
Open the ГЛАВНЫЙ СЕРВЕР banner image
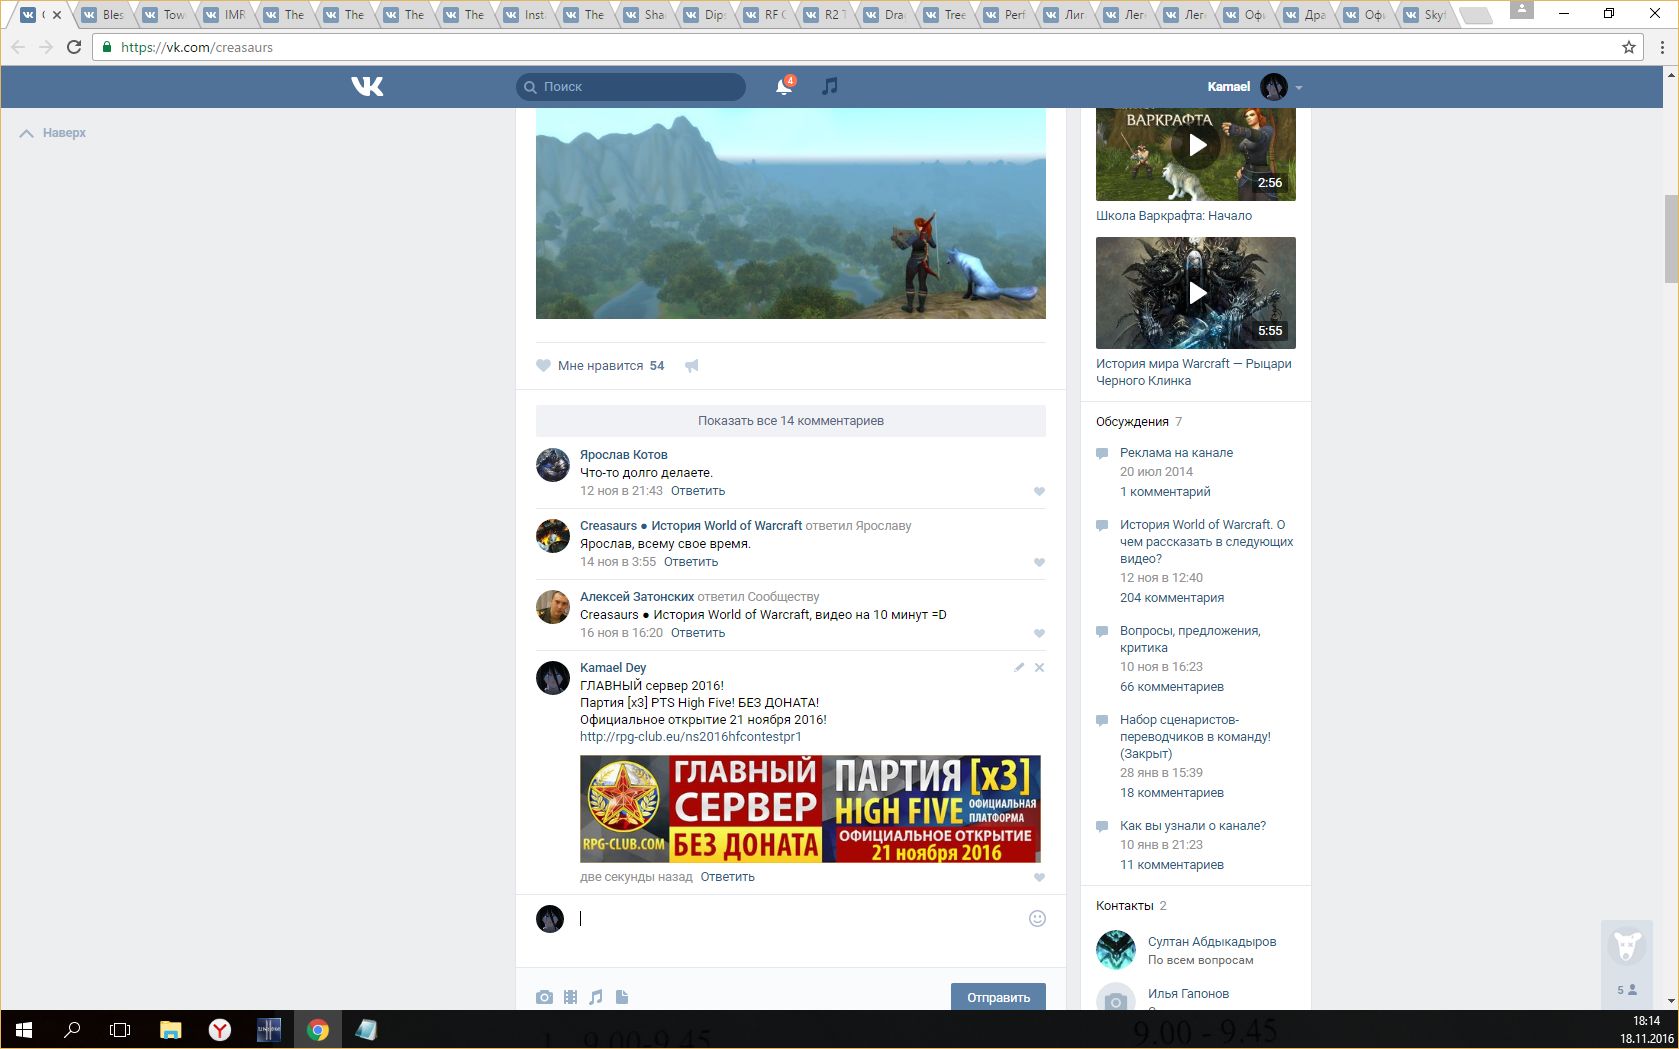pos(810,809)
